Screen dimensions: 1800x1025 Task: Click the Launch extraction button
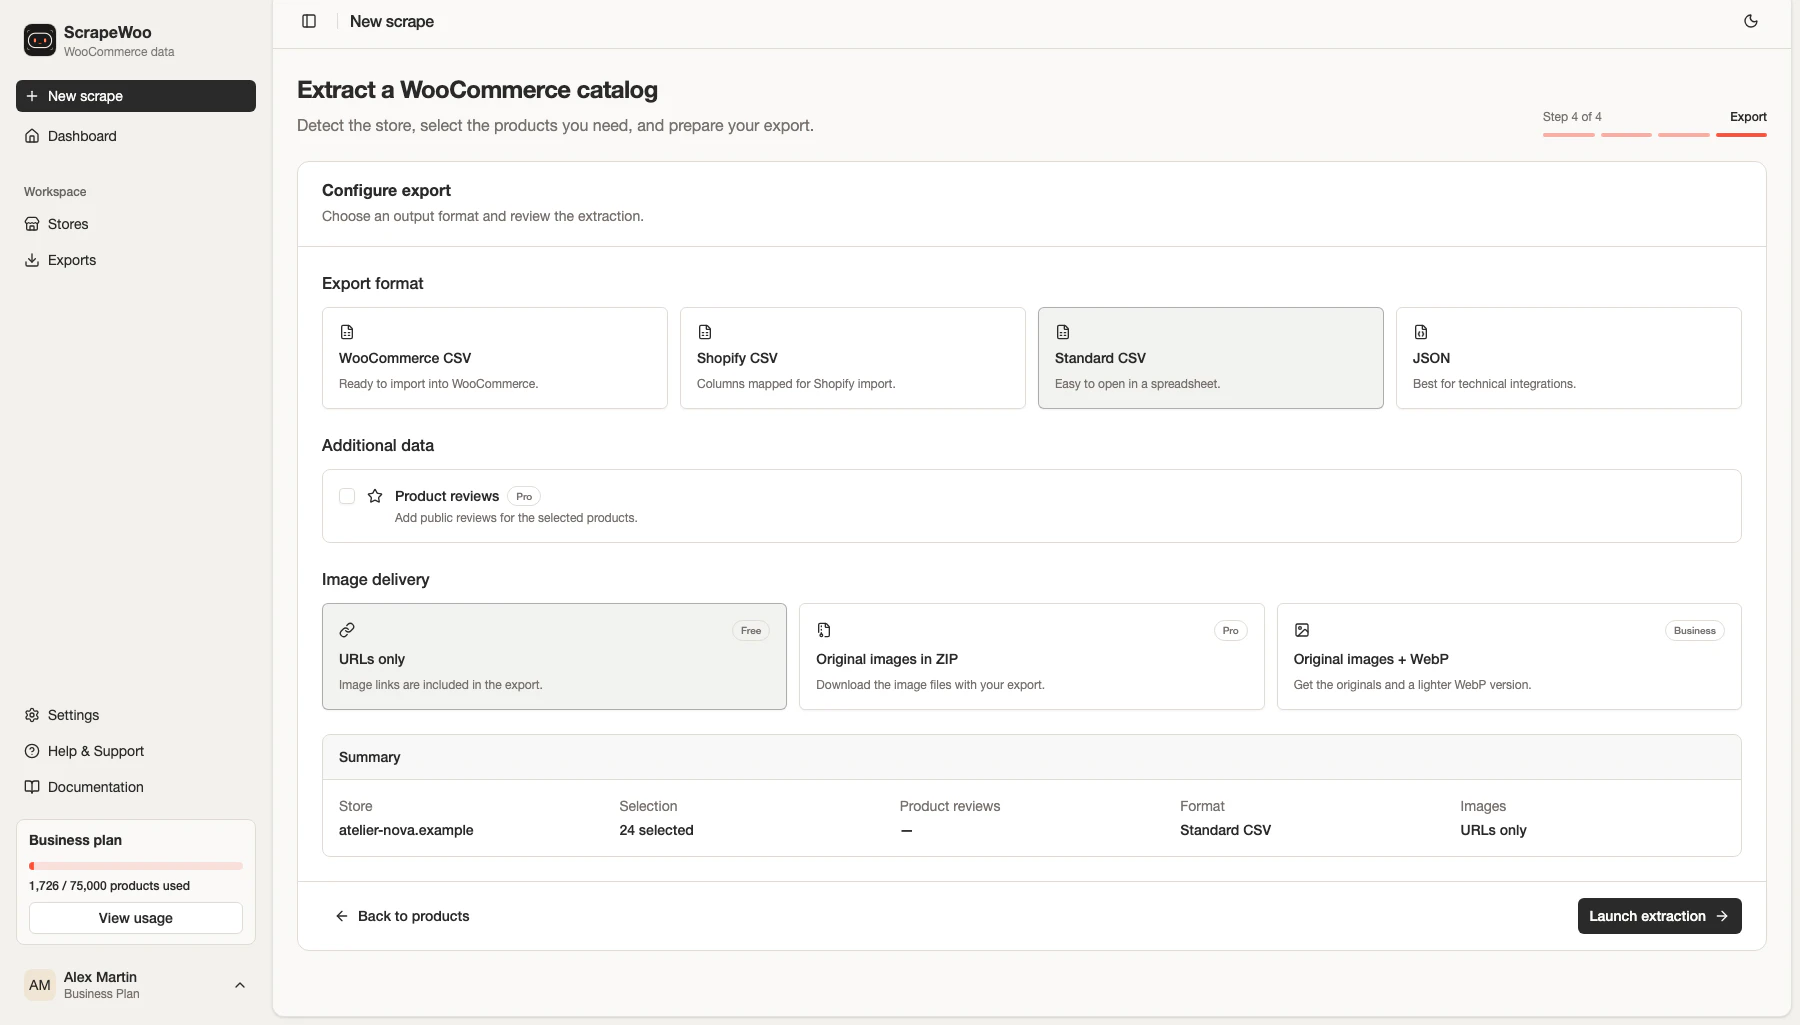point(1659,916)
